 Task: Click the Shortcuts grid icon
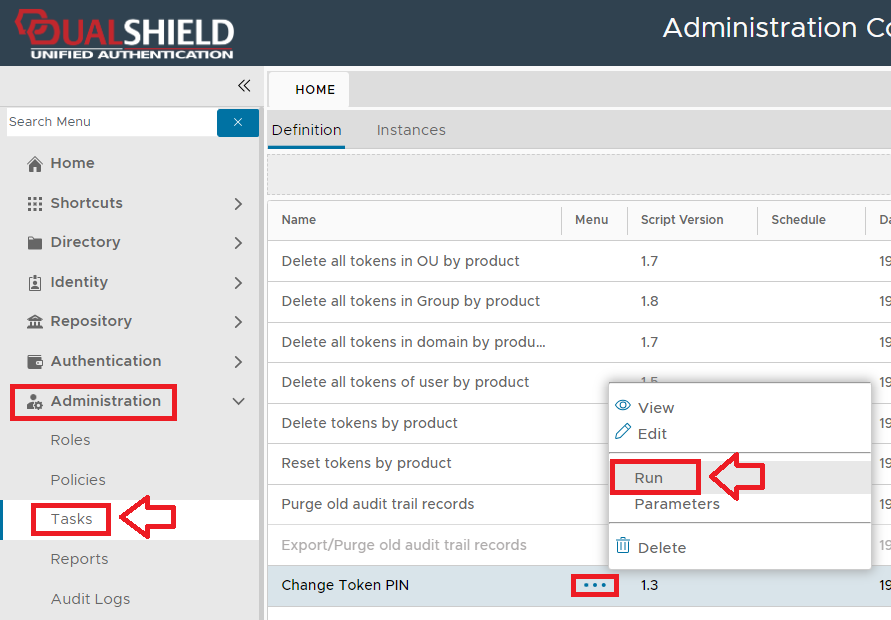35,203
